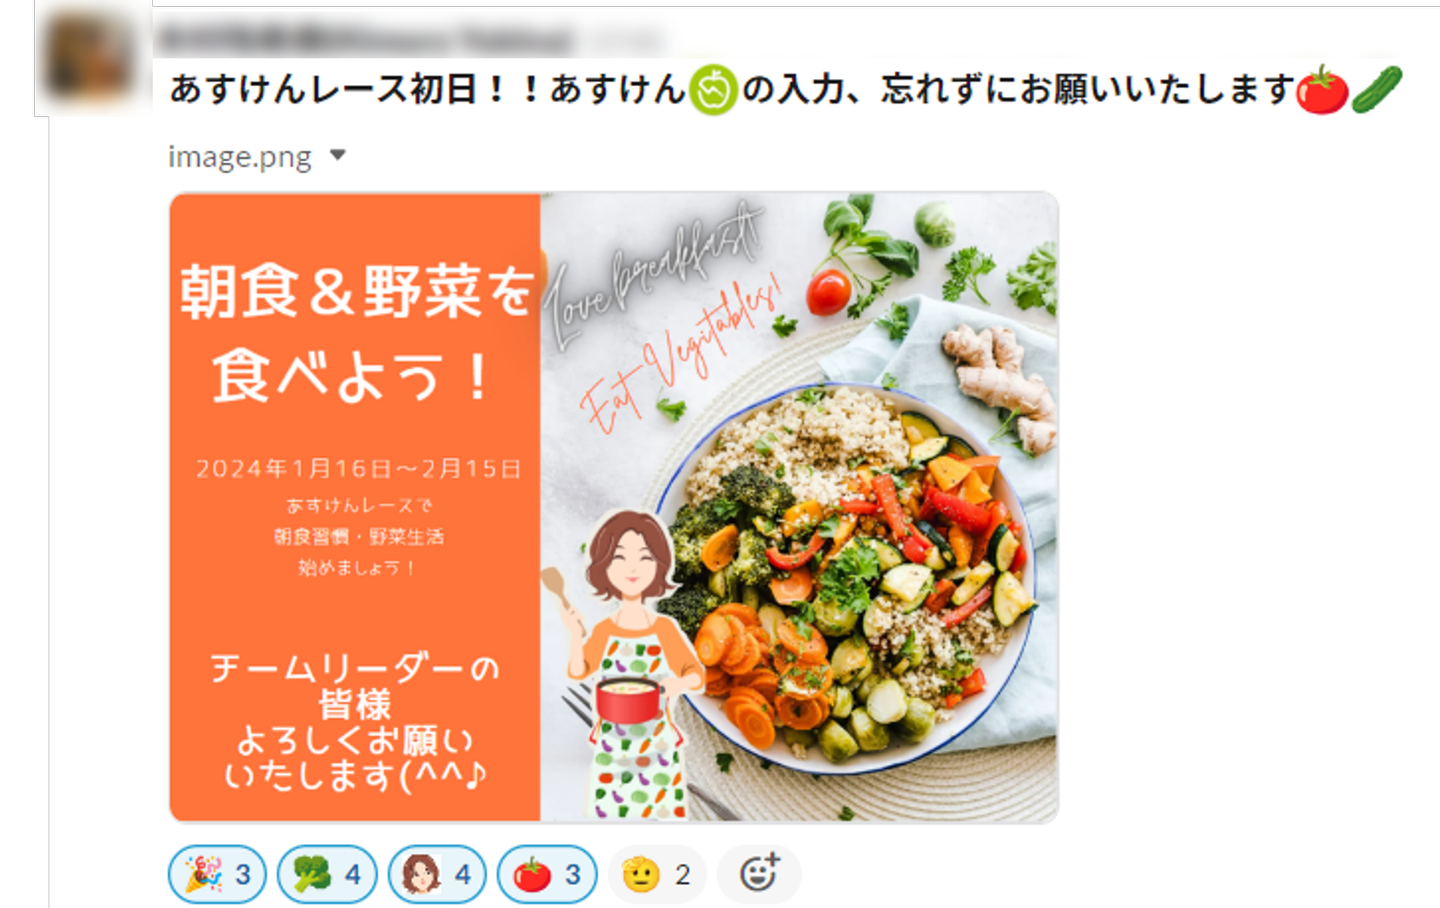This screenshot has width=1440, height=908.
Task: Click the 2024年1月16日 date text in image
Action: (x=358, y=469)
